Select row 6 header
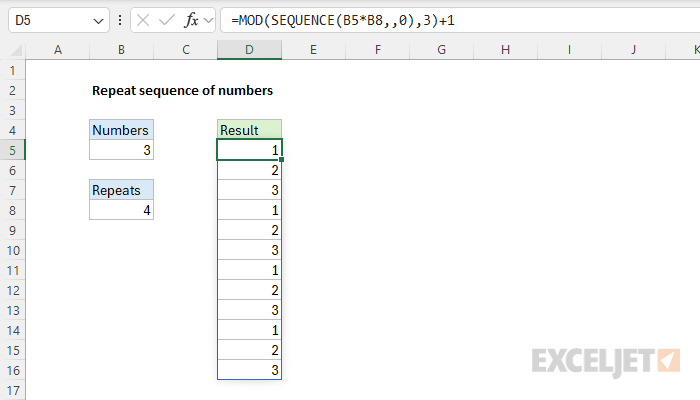The image size is (700, 400). tap(12, 171)
